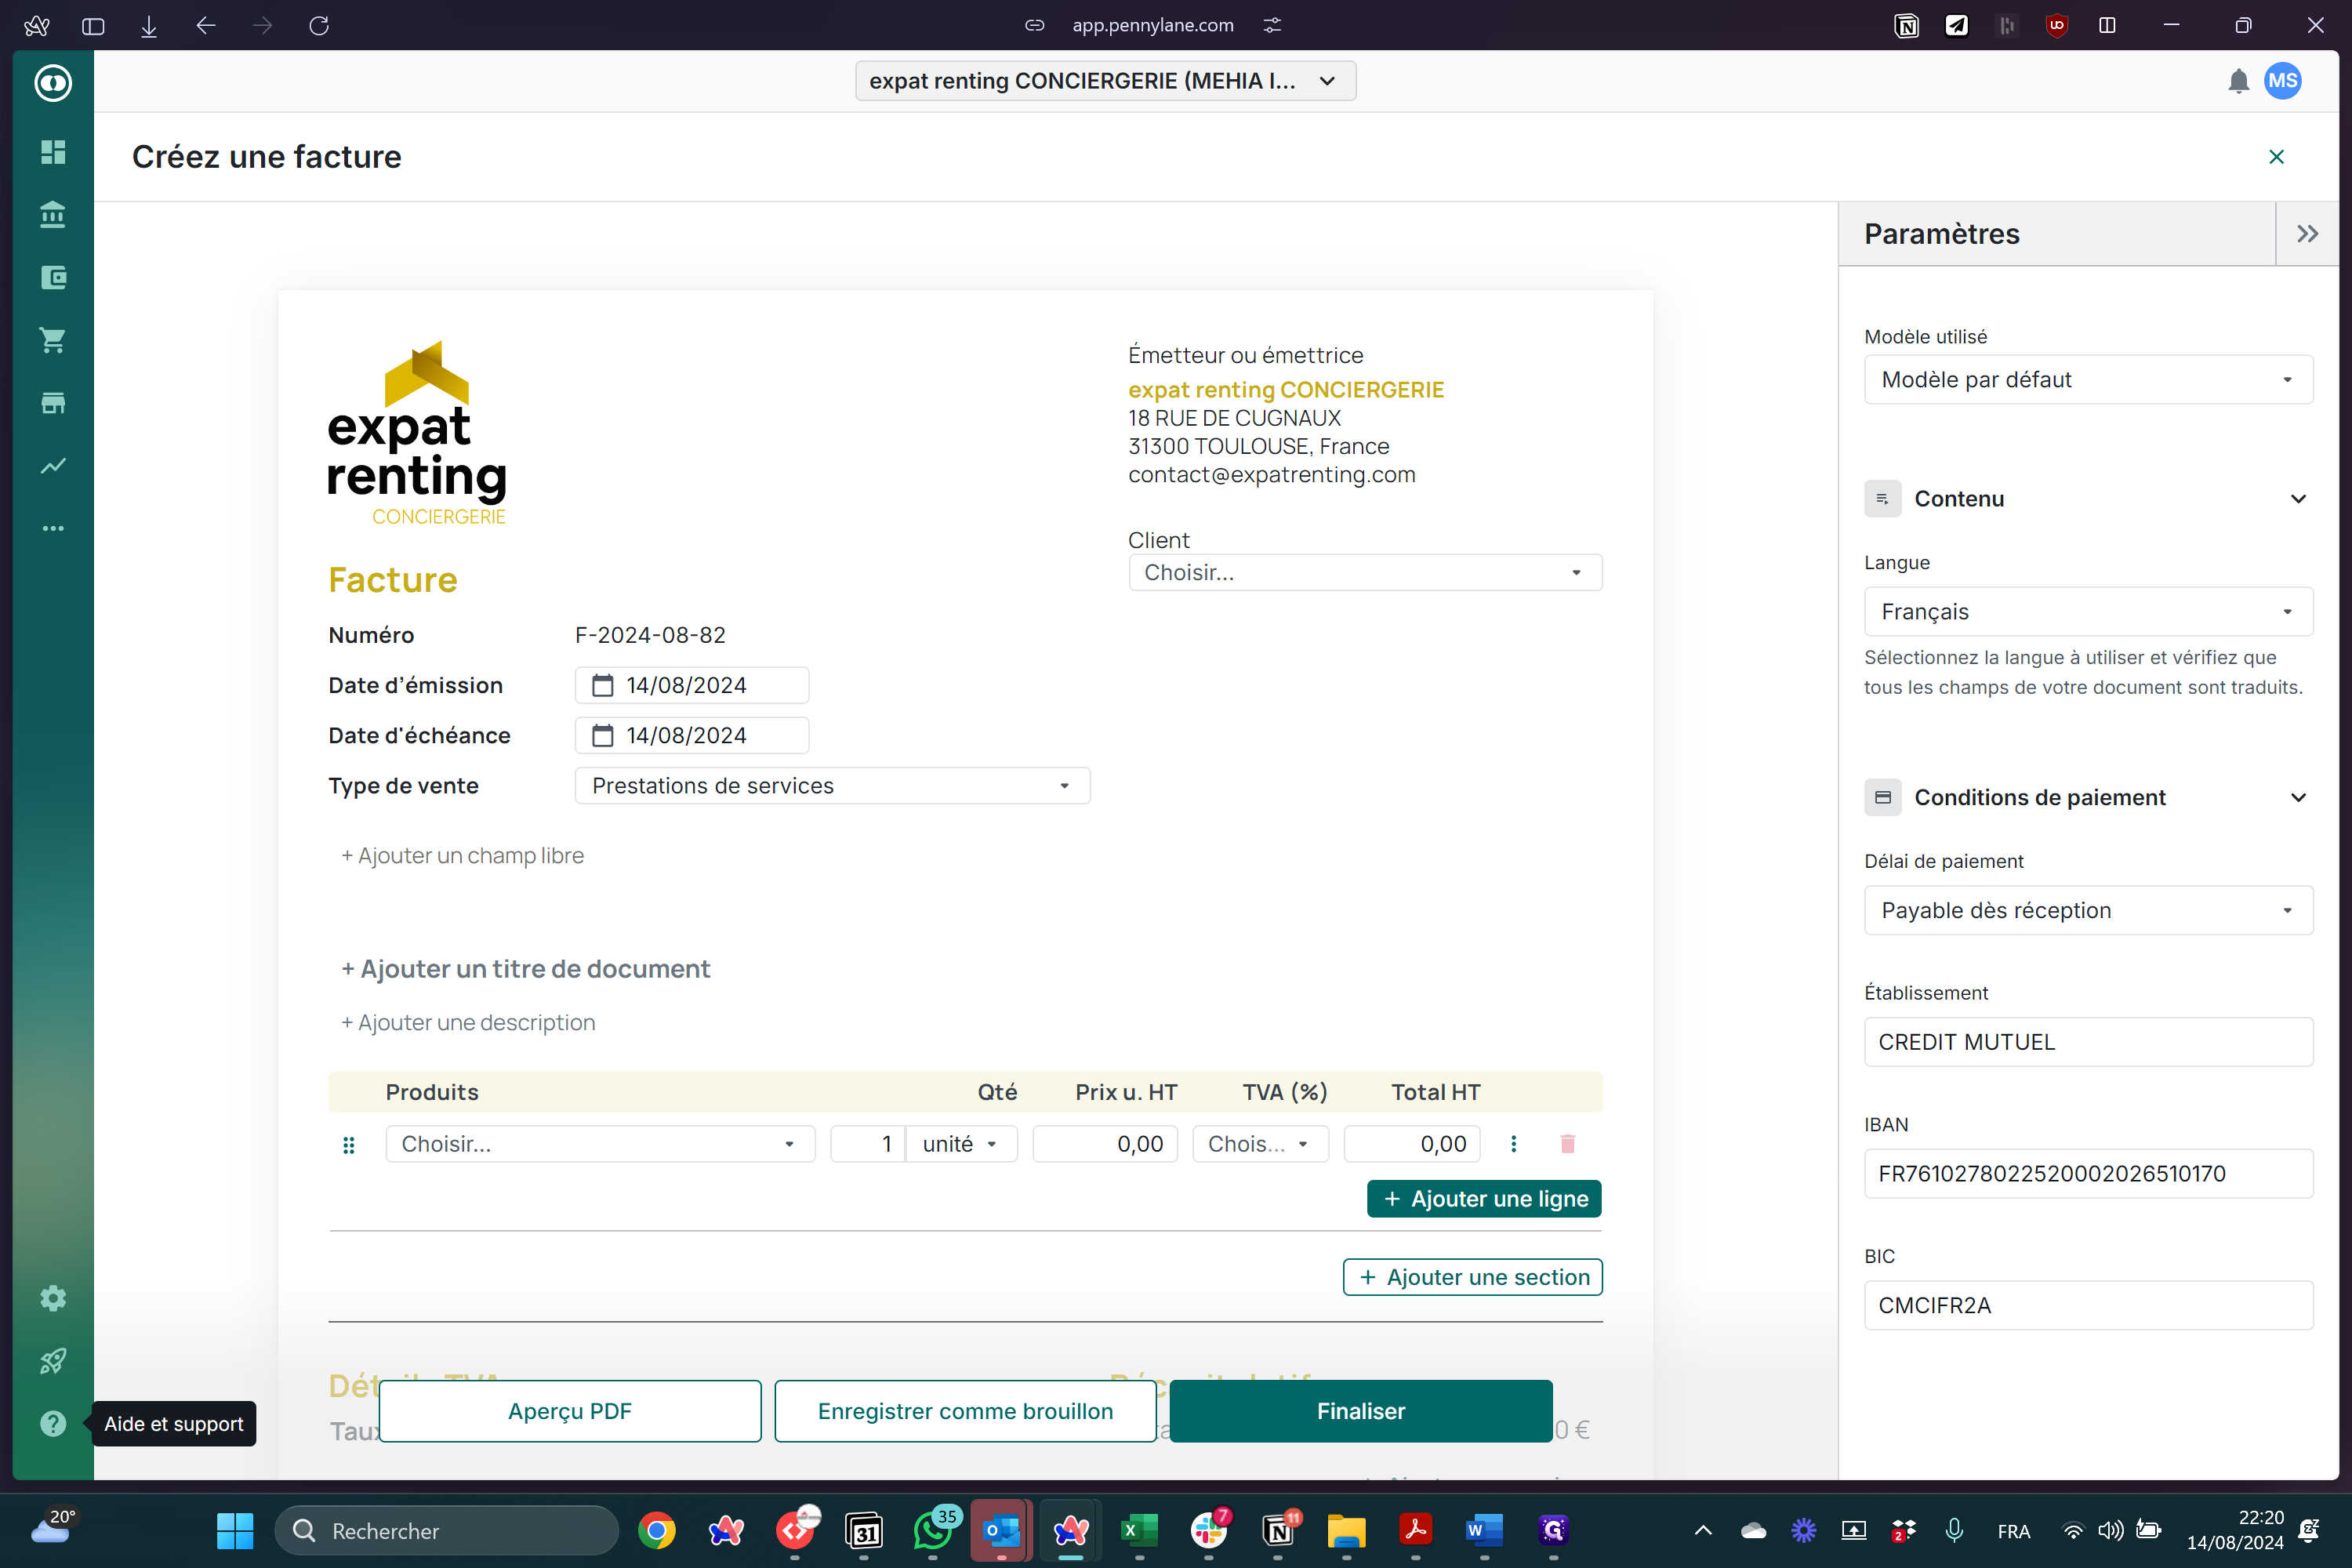The image size is (2352, 1568).
Task: Click + Ajouter une description
Action: (x=468, y=1023)
